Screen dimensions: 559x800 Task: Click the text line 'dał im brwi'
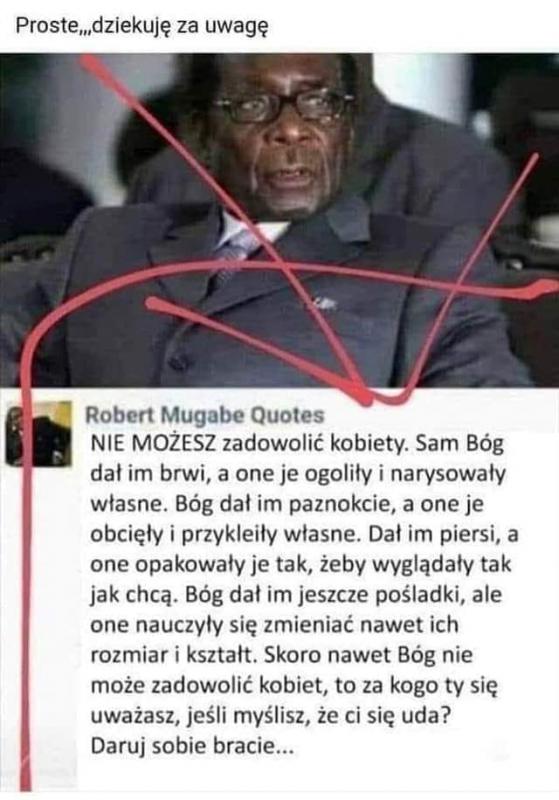click(297, 474)
